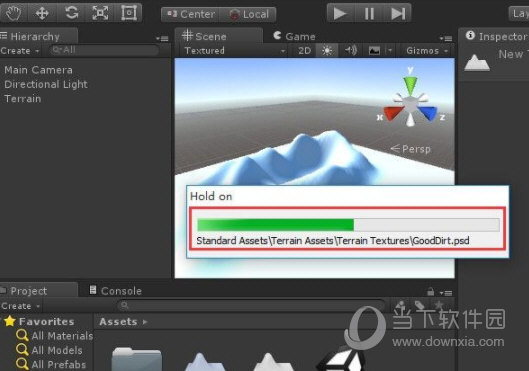This screenshot has height=371, width=529.
Task: Select All Prefabs saved search
Action: tap(51, 364)
